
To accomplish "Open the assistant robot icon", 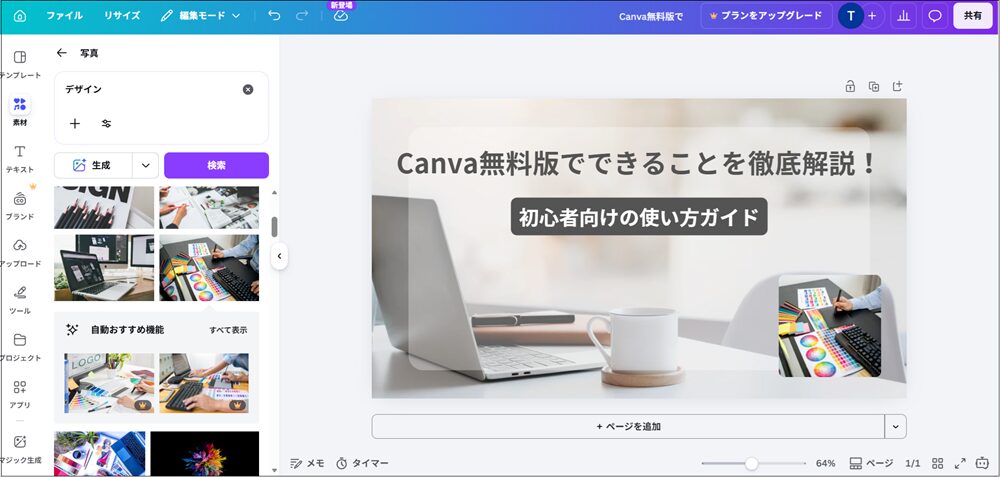I will point(982,464).
